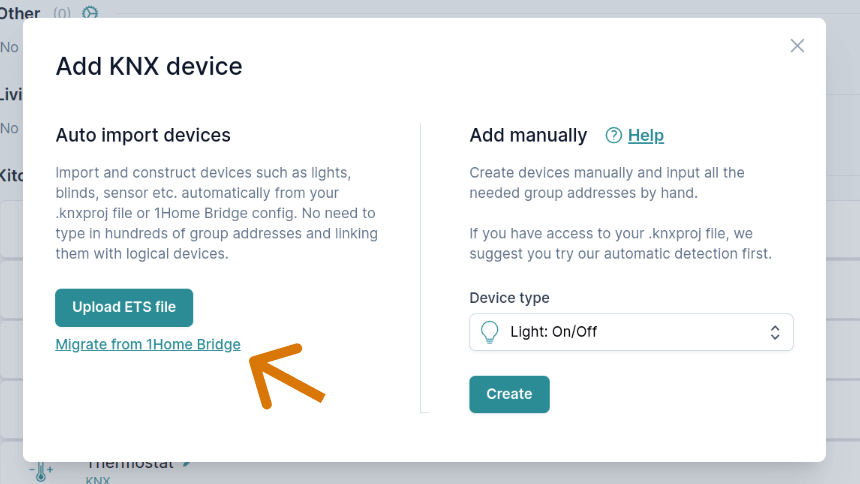Open the Help link
Screen dimensions: 860x484
coord(645,135)
